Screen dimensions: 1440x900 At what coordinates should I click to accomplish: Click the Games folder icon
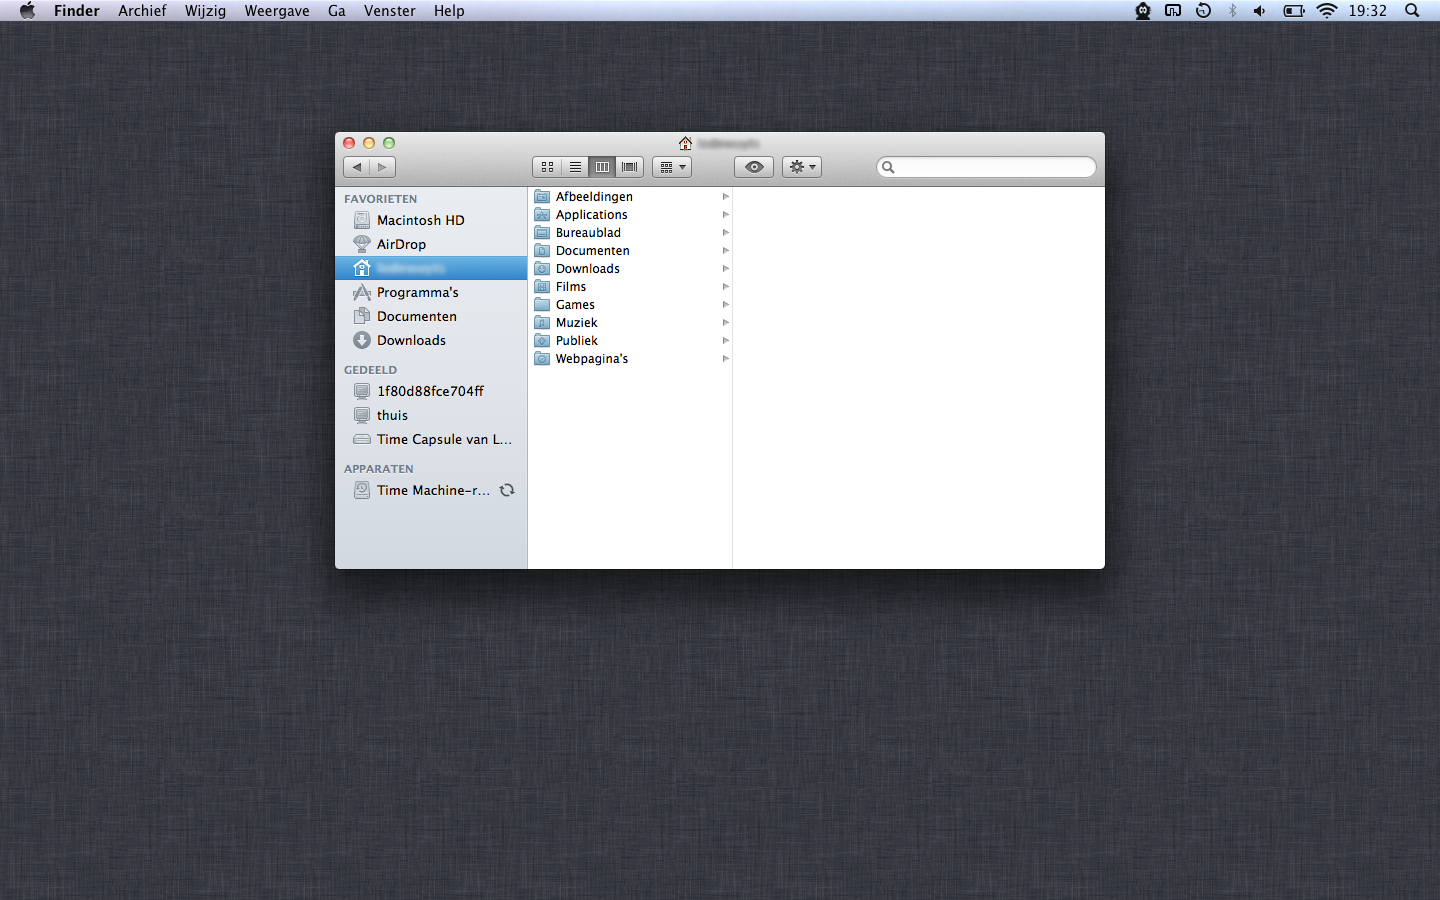coord(542,305)
